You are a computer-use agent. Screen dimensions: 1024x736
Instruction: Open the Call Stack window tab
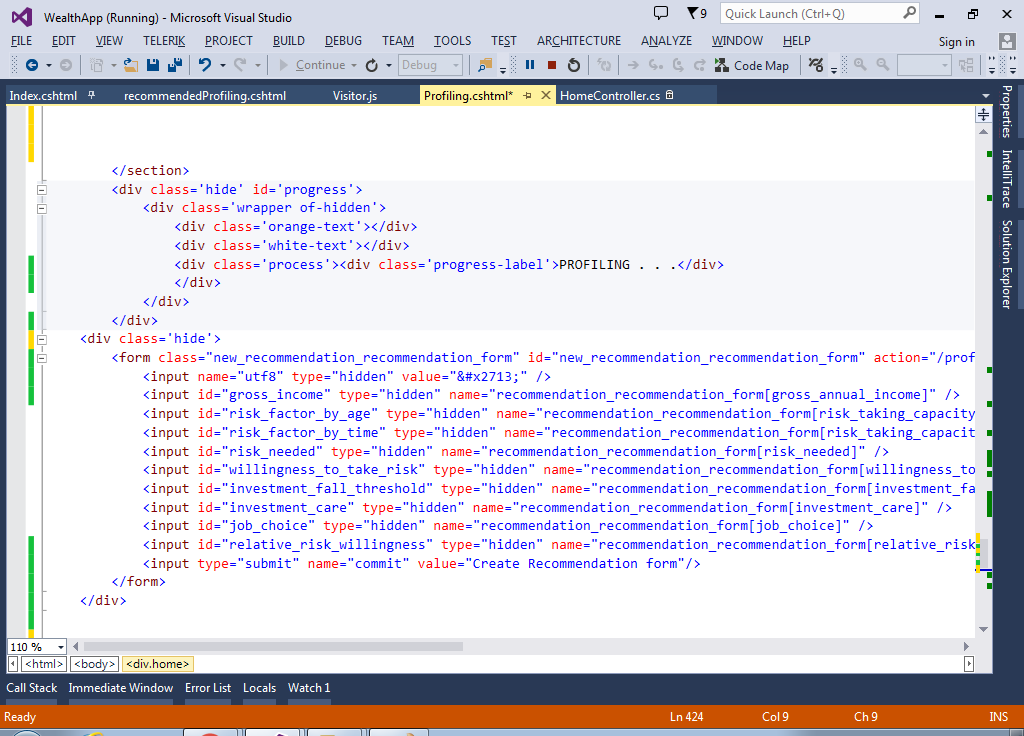pyautogui.click(x=31, y=688)
